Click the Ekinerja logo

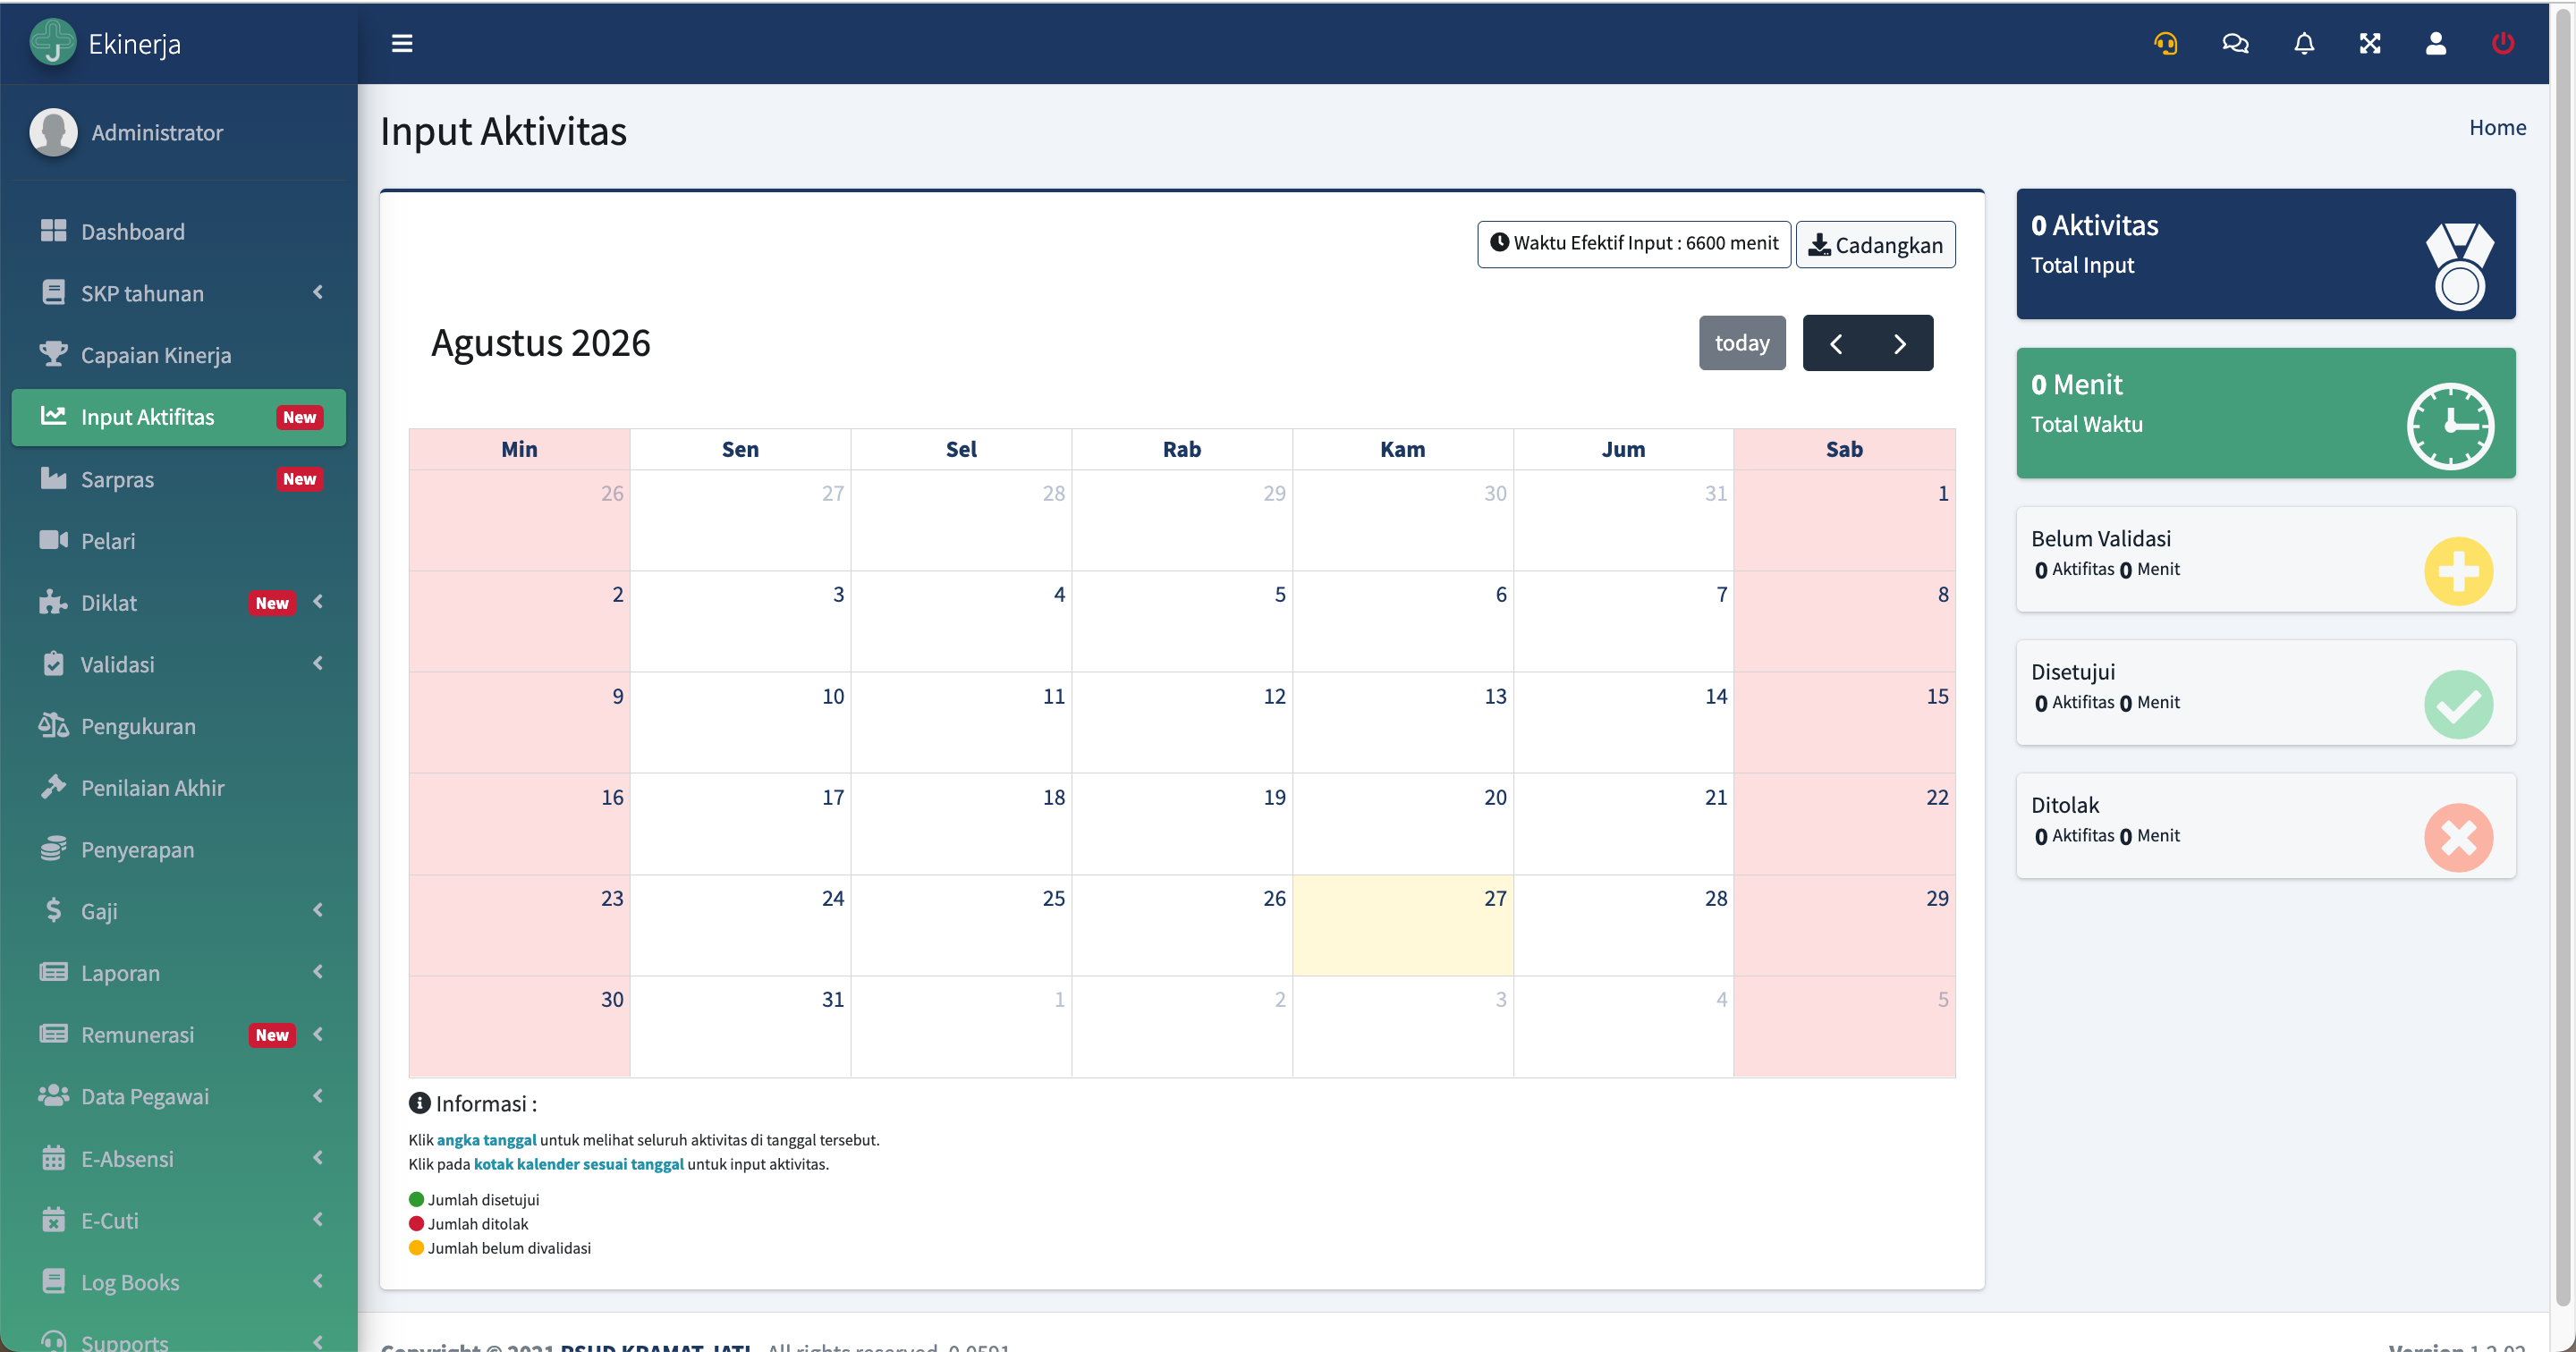click(53, 42)
